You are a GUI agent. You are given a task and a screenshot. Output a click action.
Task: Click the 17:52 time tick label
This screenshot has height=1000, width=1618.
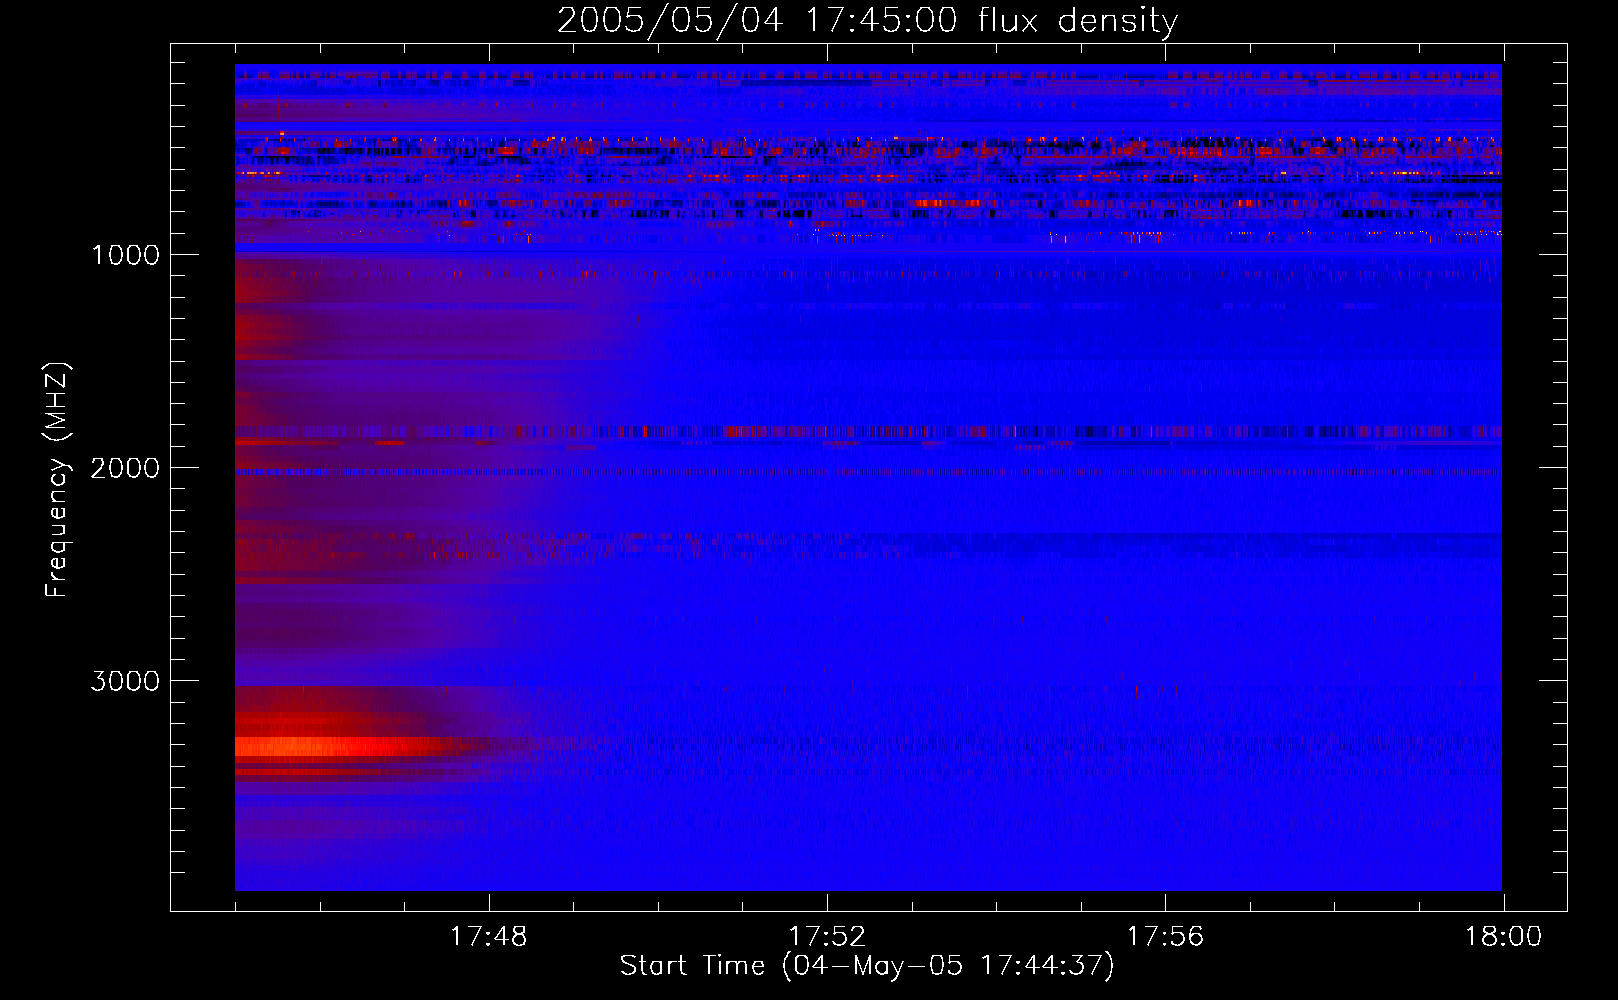(827, 937)
